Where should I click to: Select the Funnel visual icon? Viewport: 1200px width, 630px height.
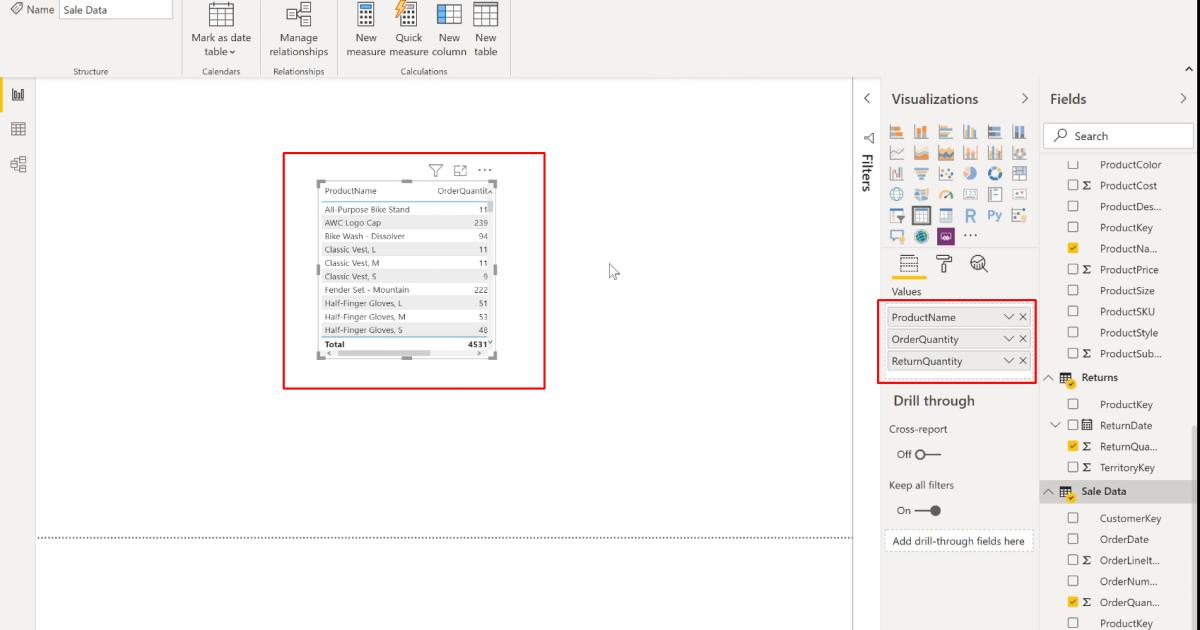tap(922, 173)
